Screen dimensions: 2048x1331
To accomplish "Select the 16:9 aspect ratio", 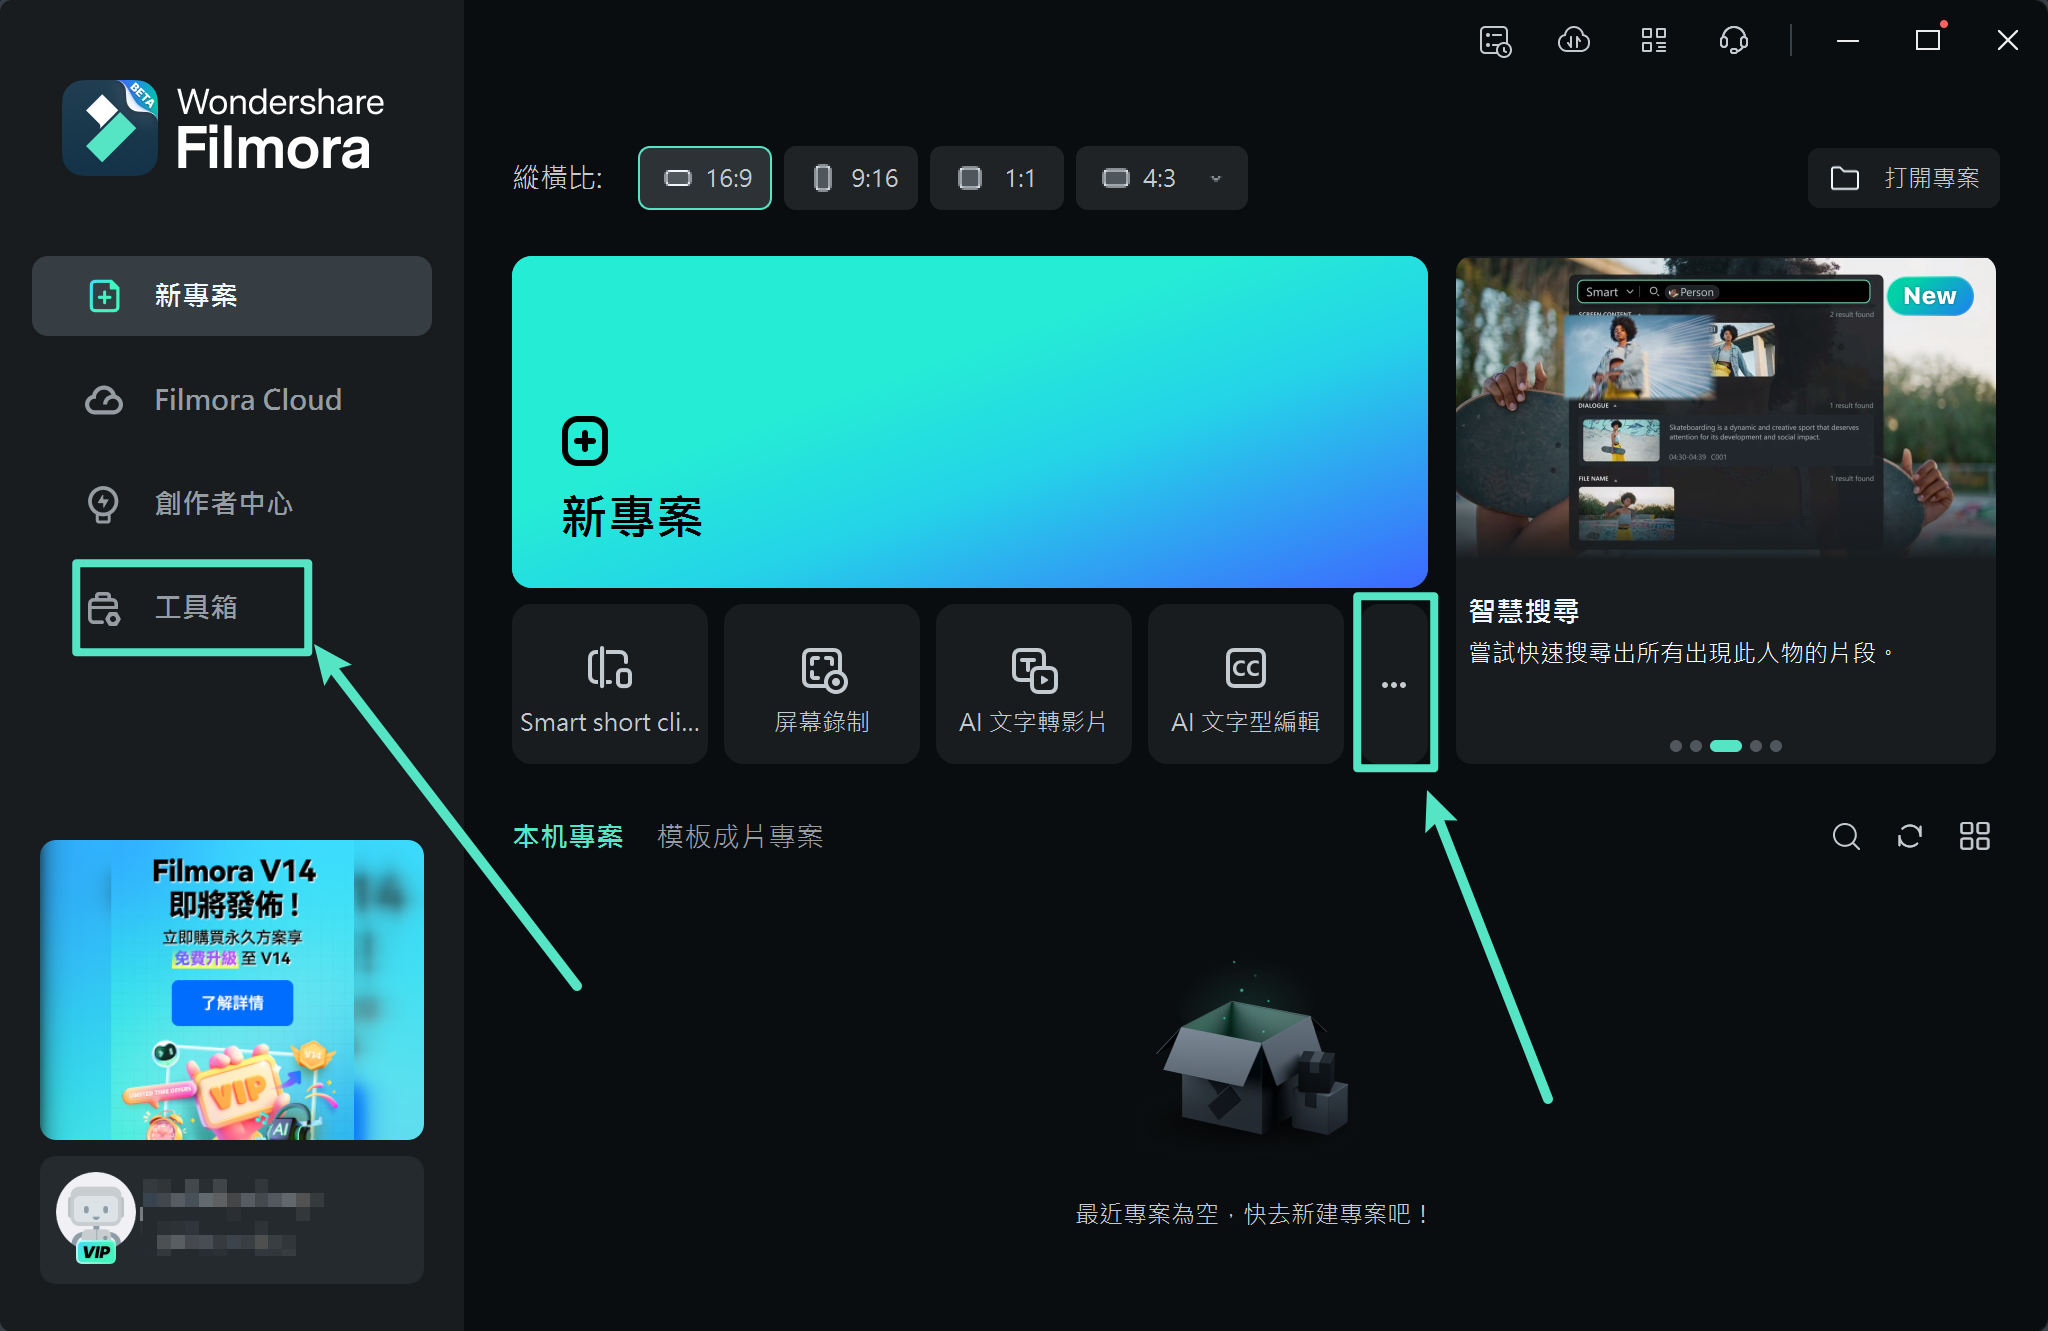I will tap(705, 178).
